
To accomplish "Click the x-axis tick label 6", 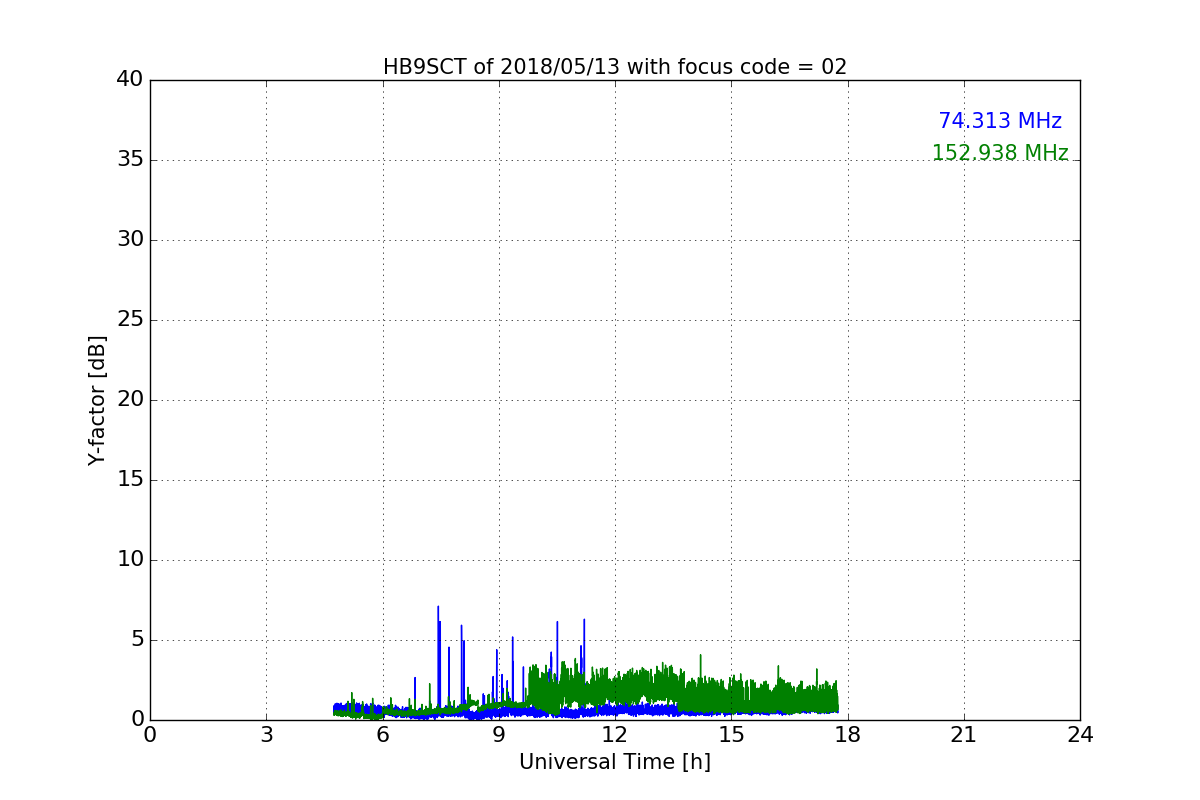I will click(382, 735).
